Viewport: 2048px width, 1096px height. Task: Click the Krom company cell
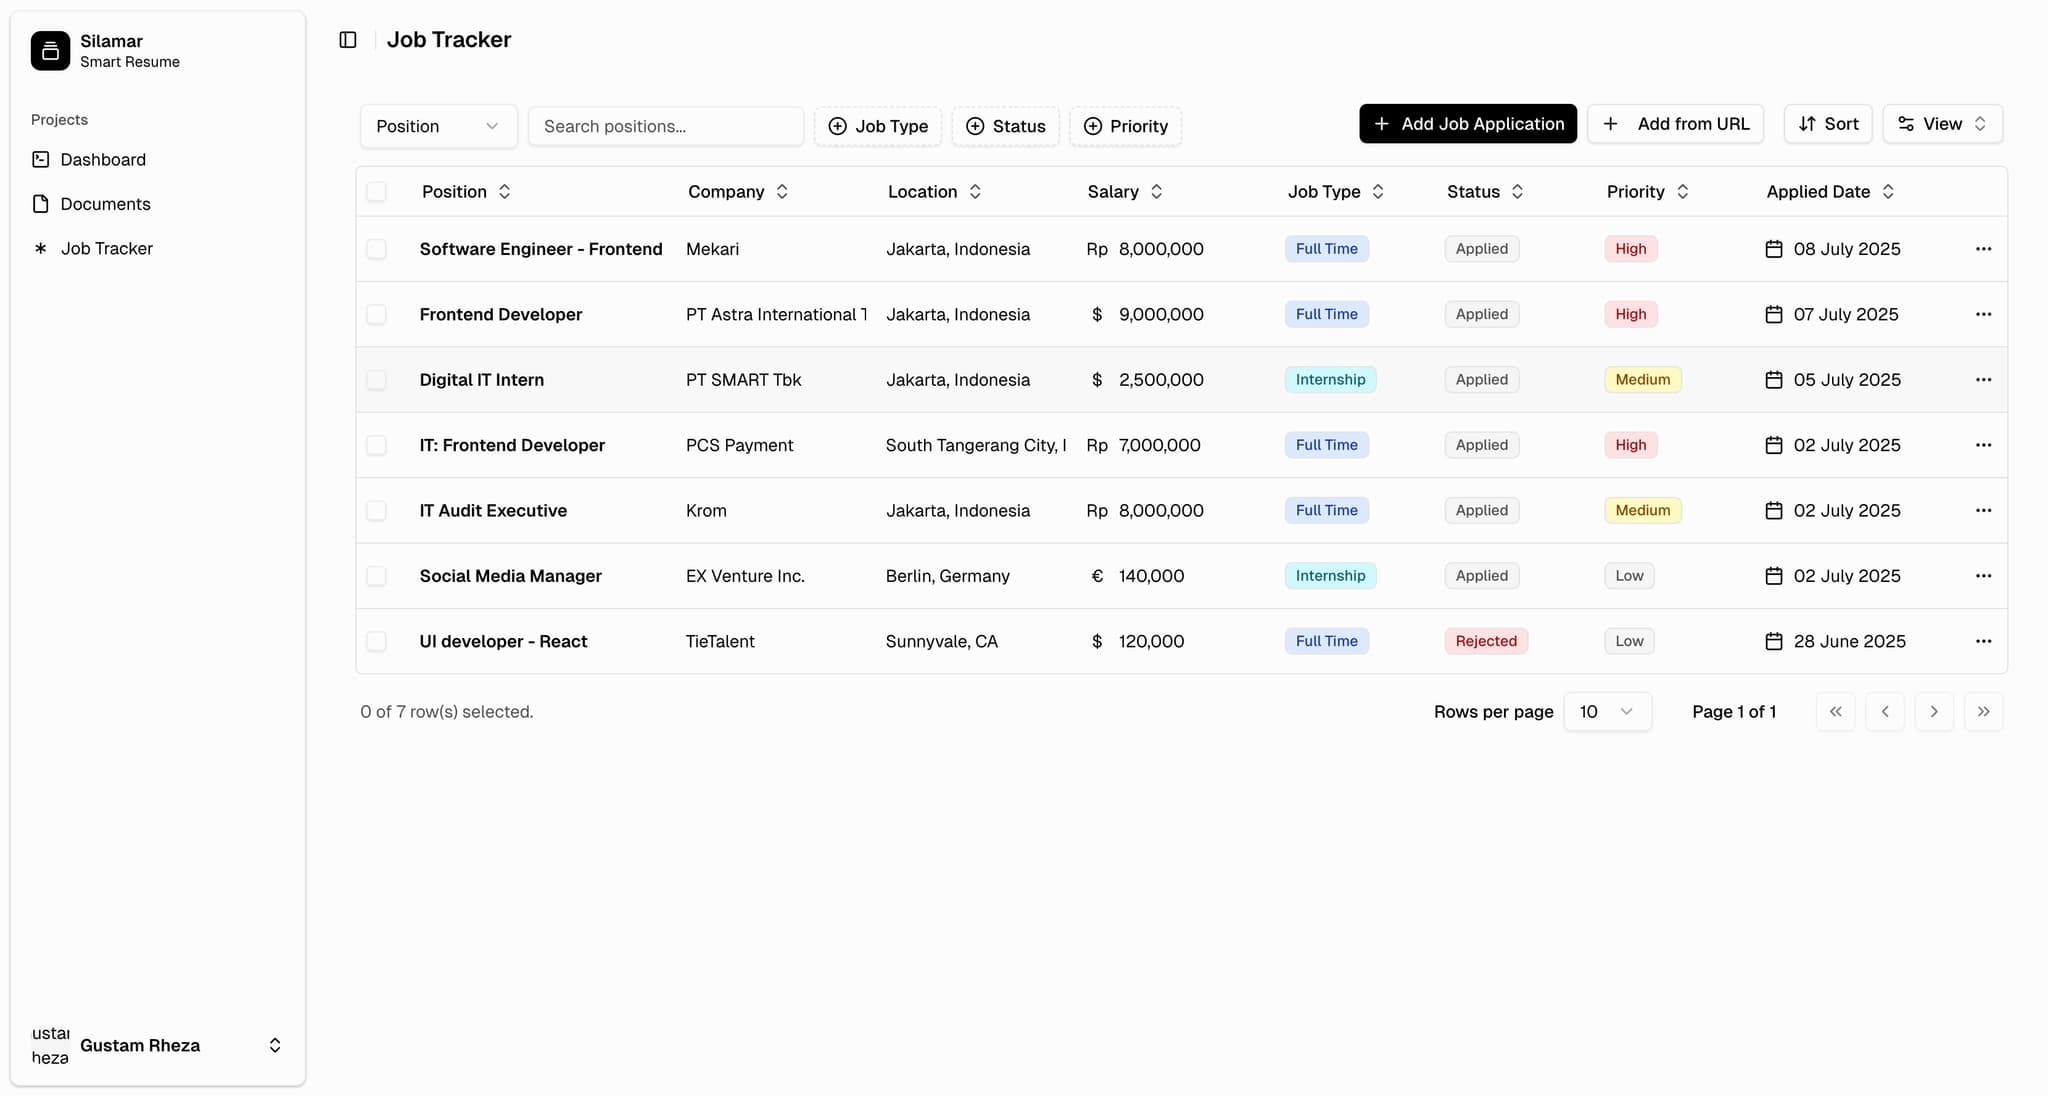click(706, 511)
